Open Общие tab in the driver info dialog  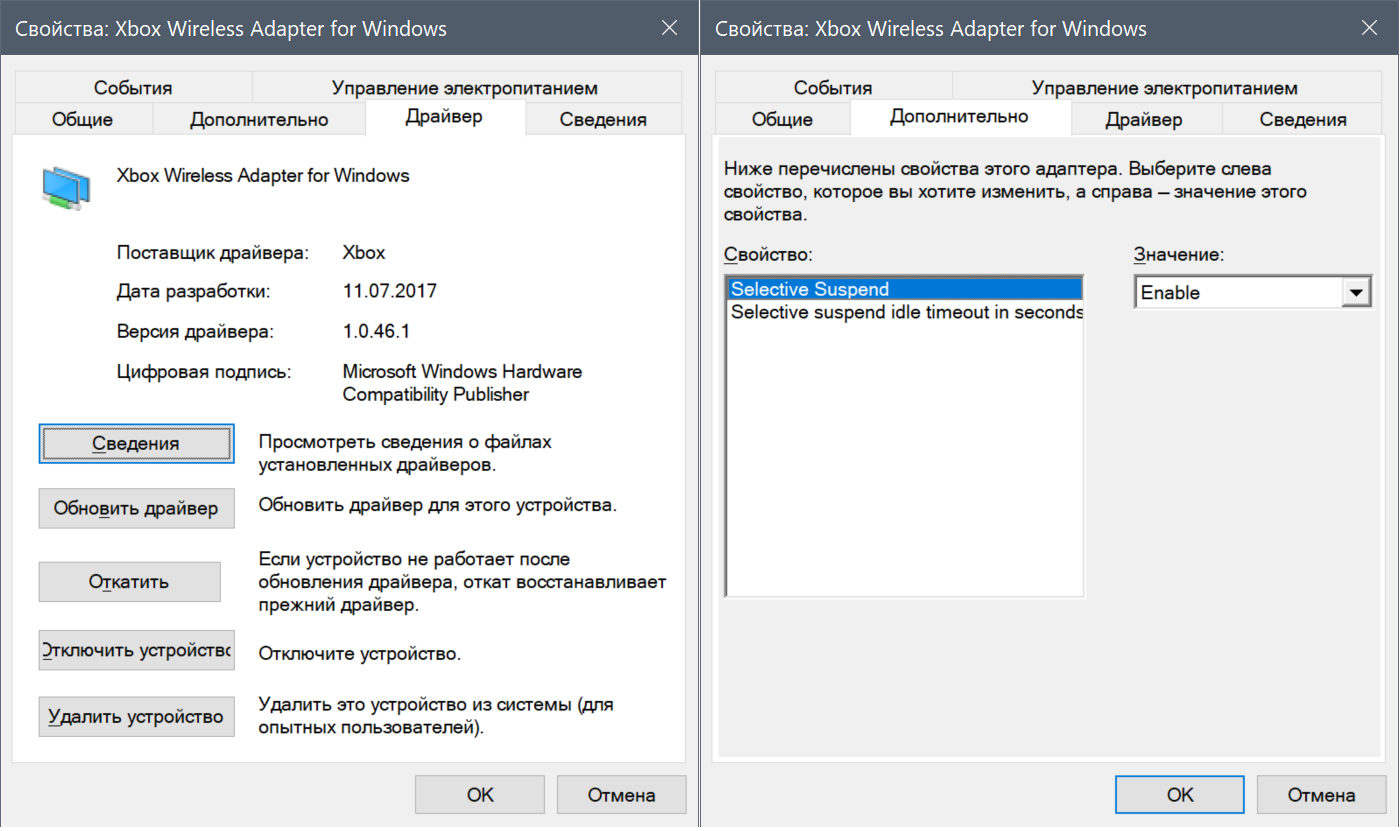click(82, 120)
